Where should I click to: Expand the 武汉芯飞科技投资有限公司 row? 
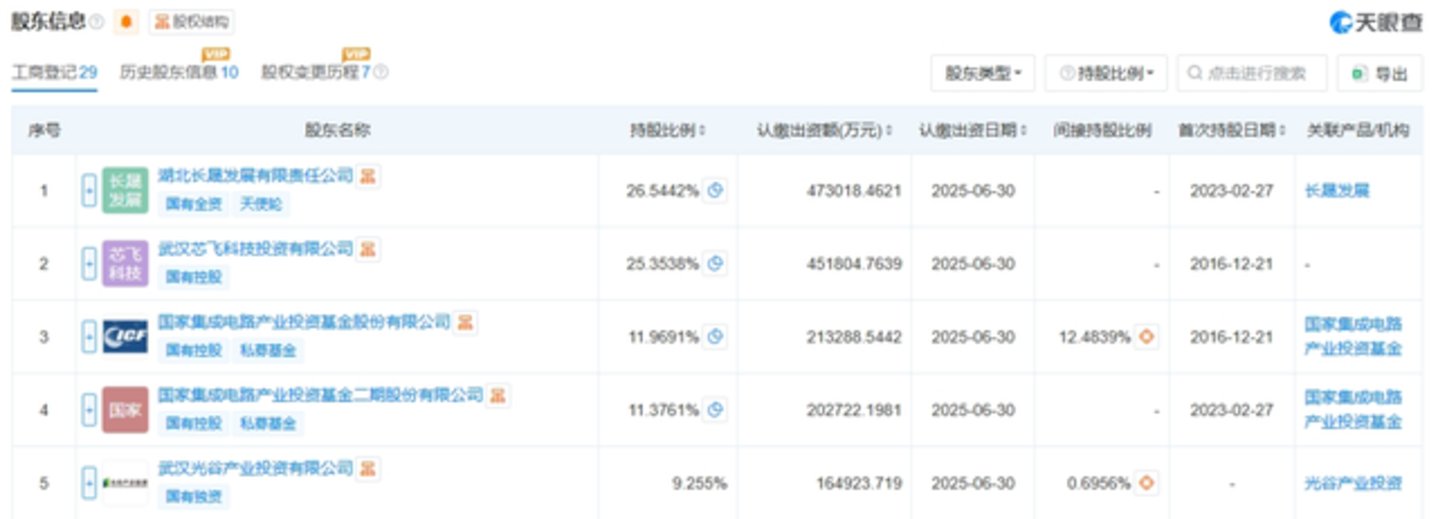(89, 263)
